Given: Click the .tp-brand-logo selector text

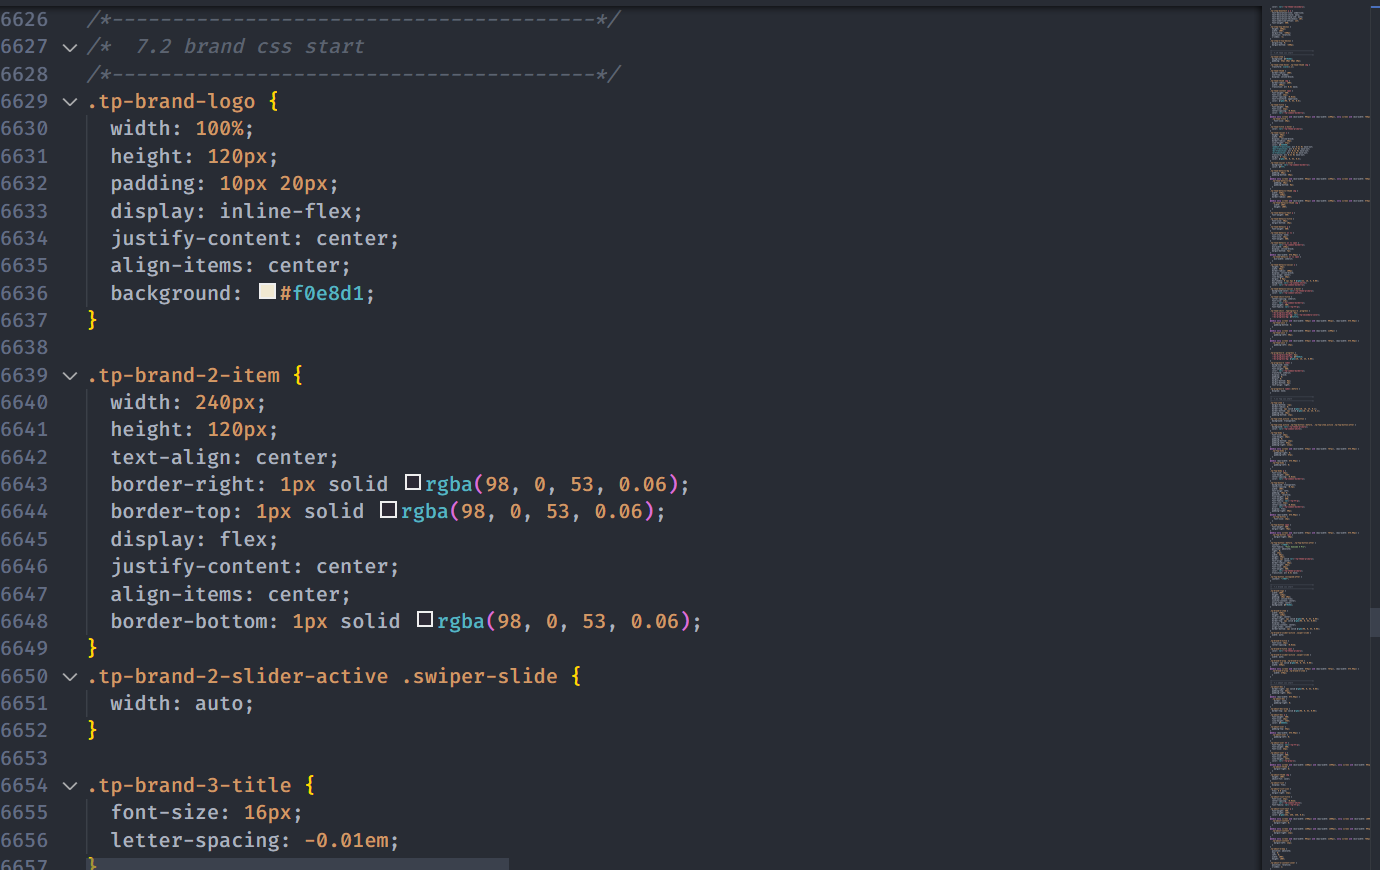Looking at the screenshot, I should tap(171, 102).
